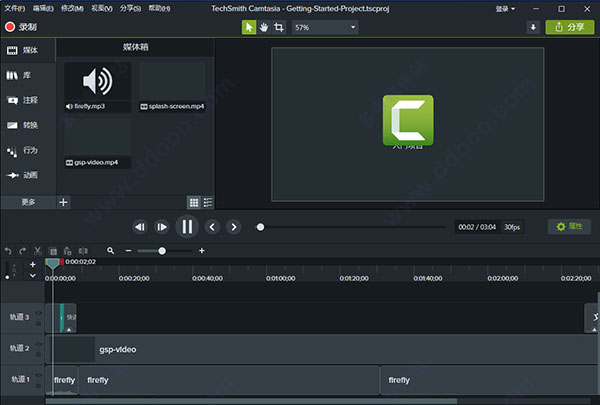This screenshot has width=600, height=405.
Task: Open the Behaviors tab
Action: point(28,150)
